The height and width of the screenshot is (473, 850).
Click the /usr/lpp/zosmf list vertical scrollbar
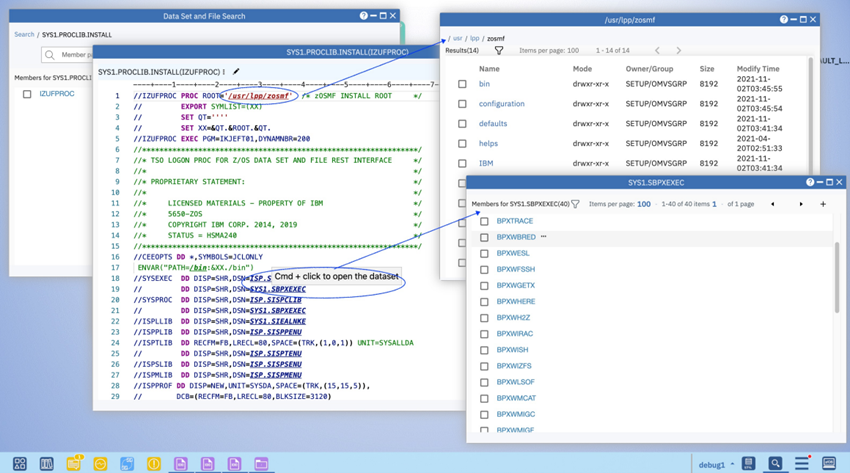[x=810, y=116]
